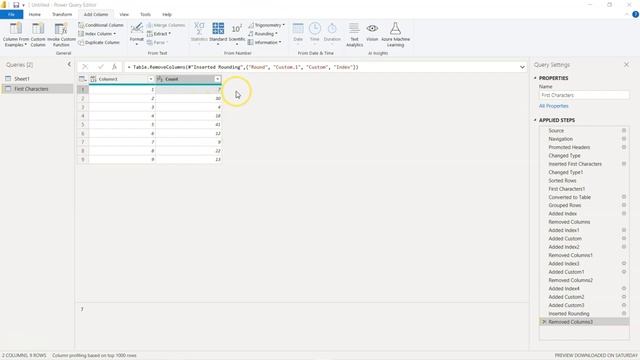Open settings gear for Inserted Rounding

coord(624,313)
